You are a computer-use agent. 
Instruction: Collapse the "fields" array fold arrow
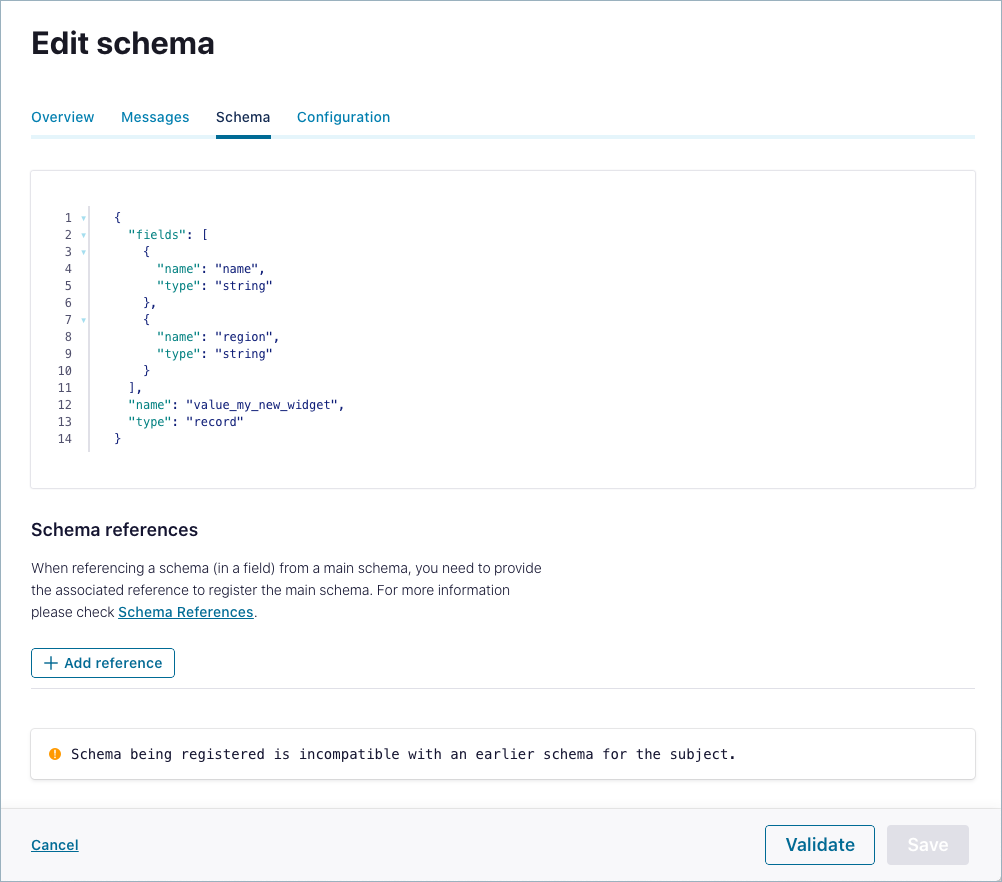point(83,235)
